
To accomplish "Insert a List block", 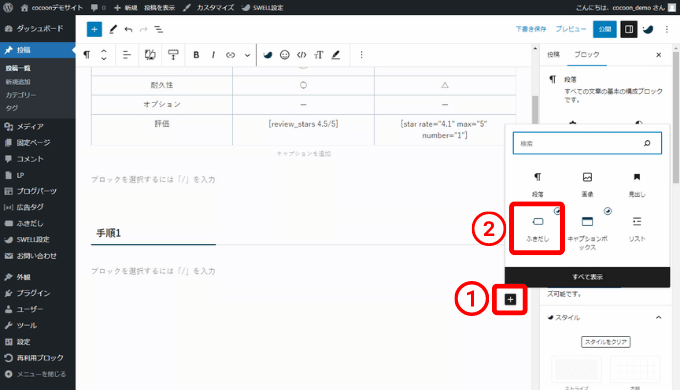I will (637, 229).
